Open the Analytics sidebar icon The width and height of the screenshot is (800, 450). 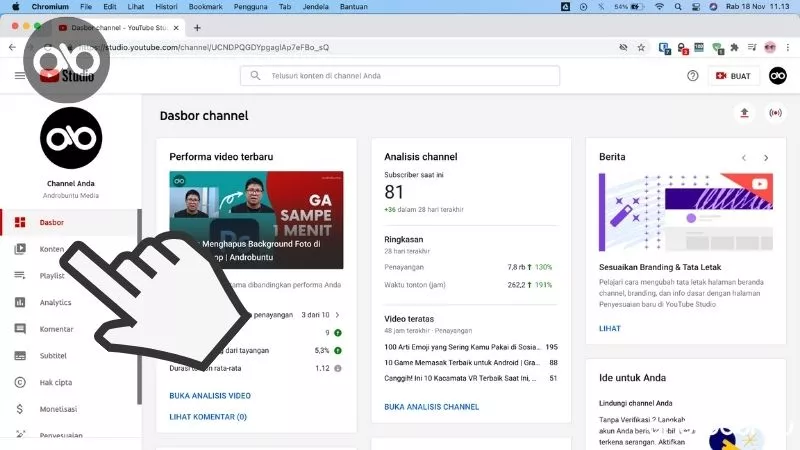coord(20,303)
